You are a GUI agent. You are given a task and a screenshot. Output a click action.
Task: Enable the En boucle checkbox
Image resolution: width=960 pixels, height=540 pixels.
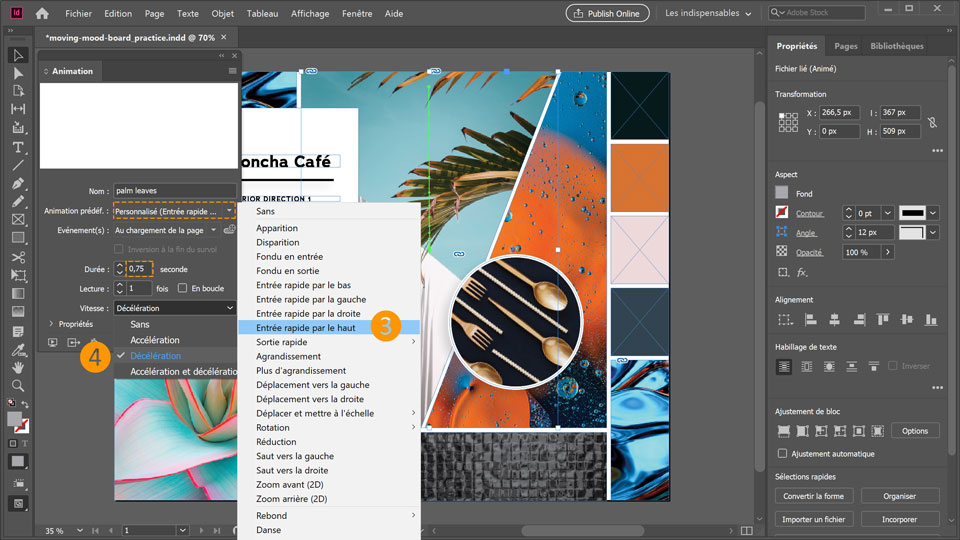pyautogui.click(x=182, y=288)
